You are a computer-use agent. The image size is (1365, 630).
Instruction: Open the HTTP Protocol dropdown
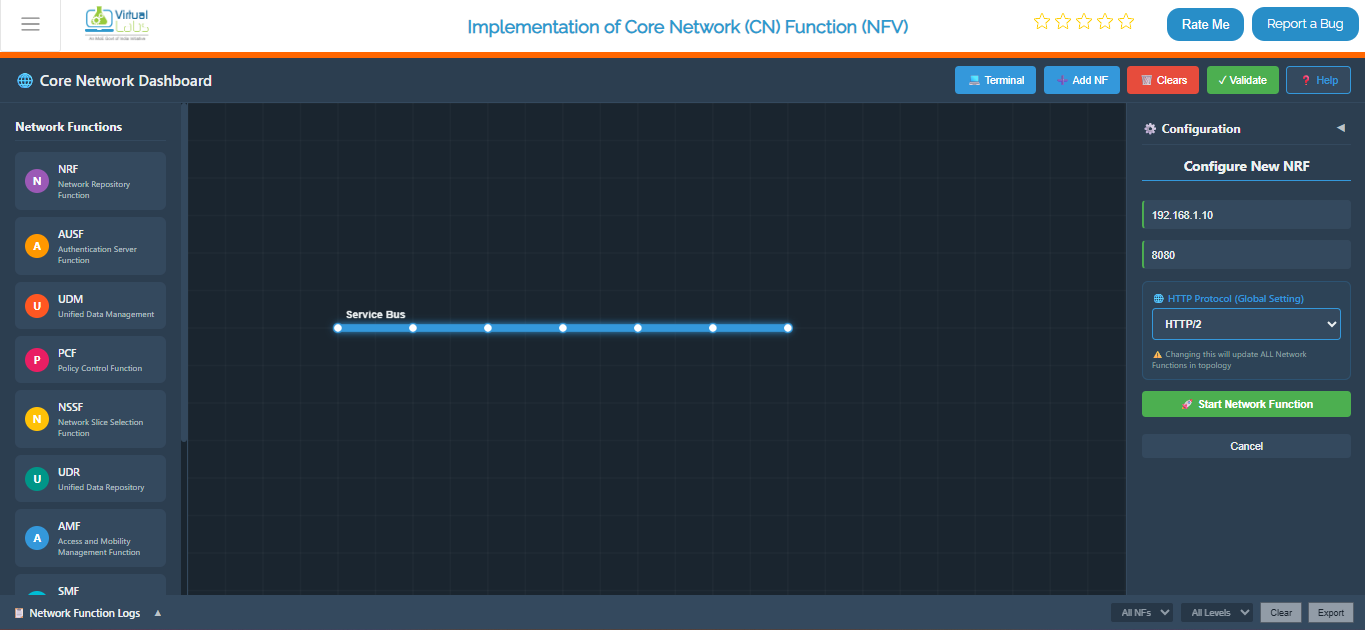[x=1246, y=324]
